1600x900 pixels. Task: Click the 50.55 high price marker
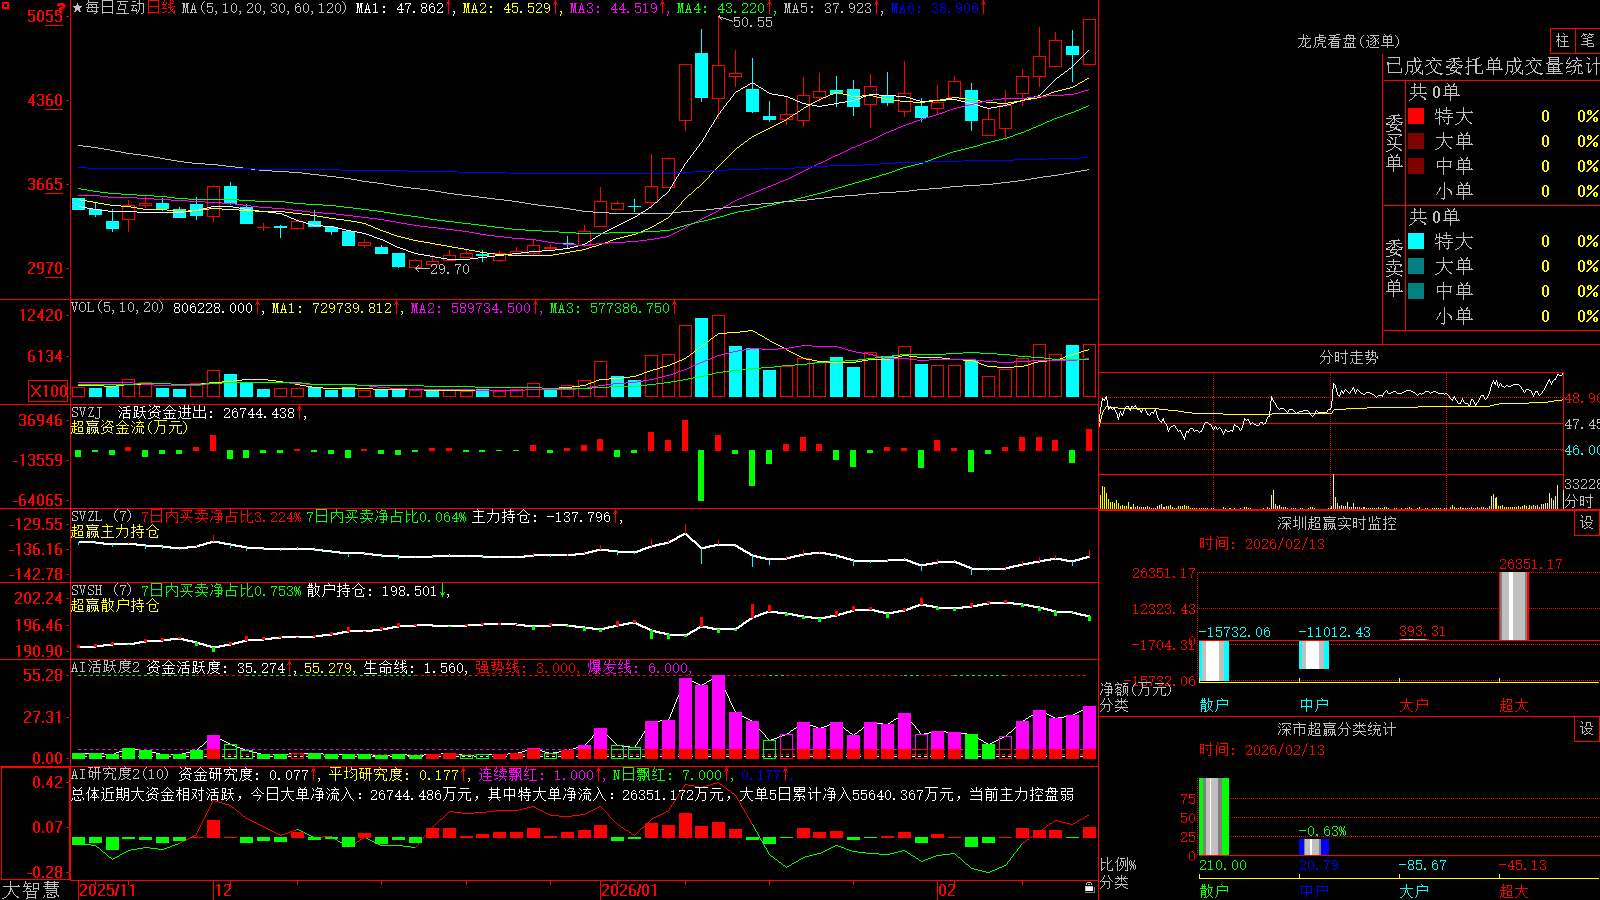point(752,22)
